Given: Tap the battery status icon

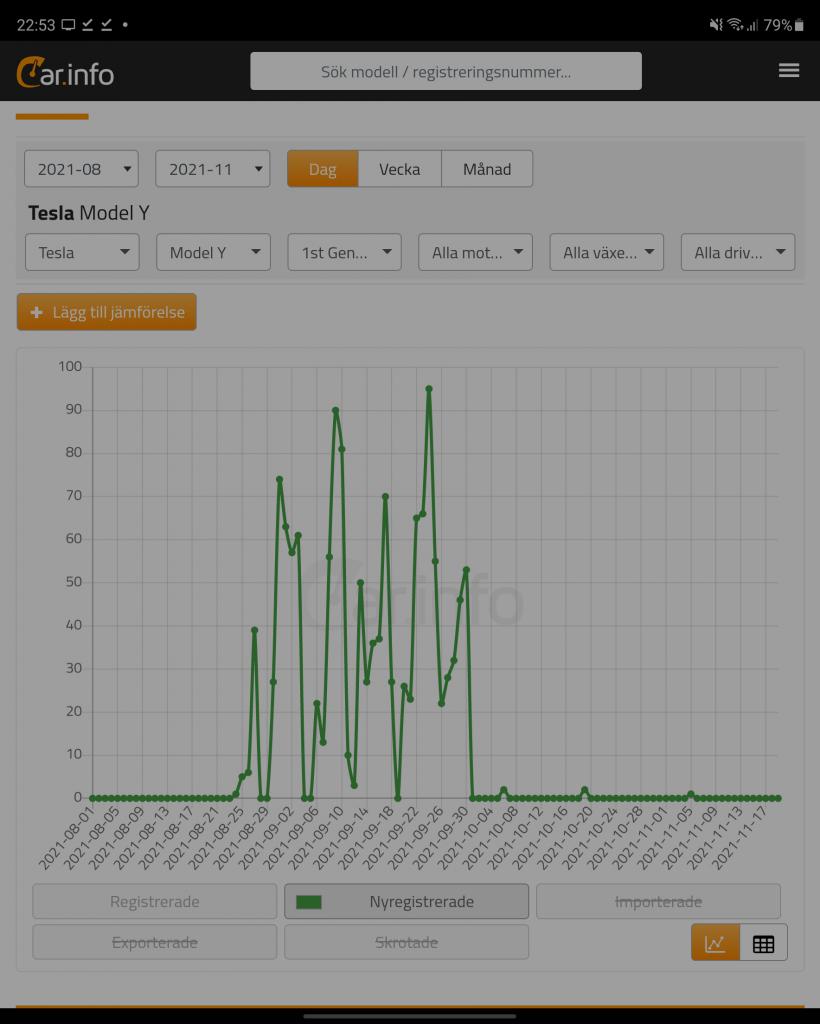Looking at the screenshot, I should [x=799, y=25].
